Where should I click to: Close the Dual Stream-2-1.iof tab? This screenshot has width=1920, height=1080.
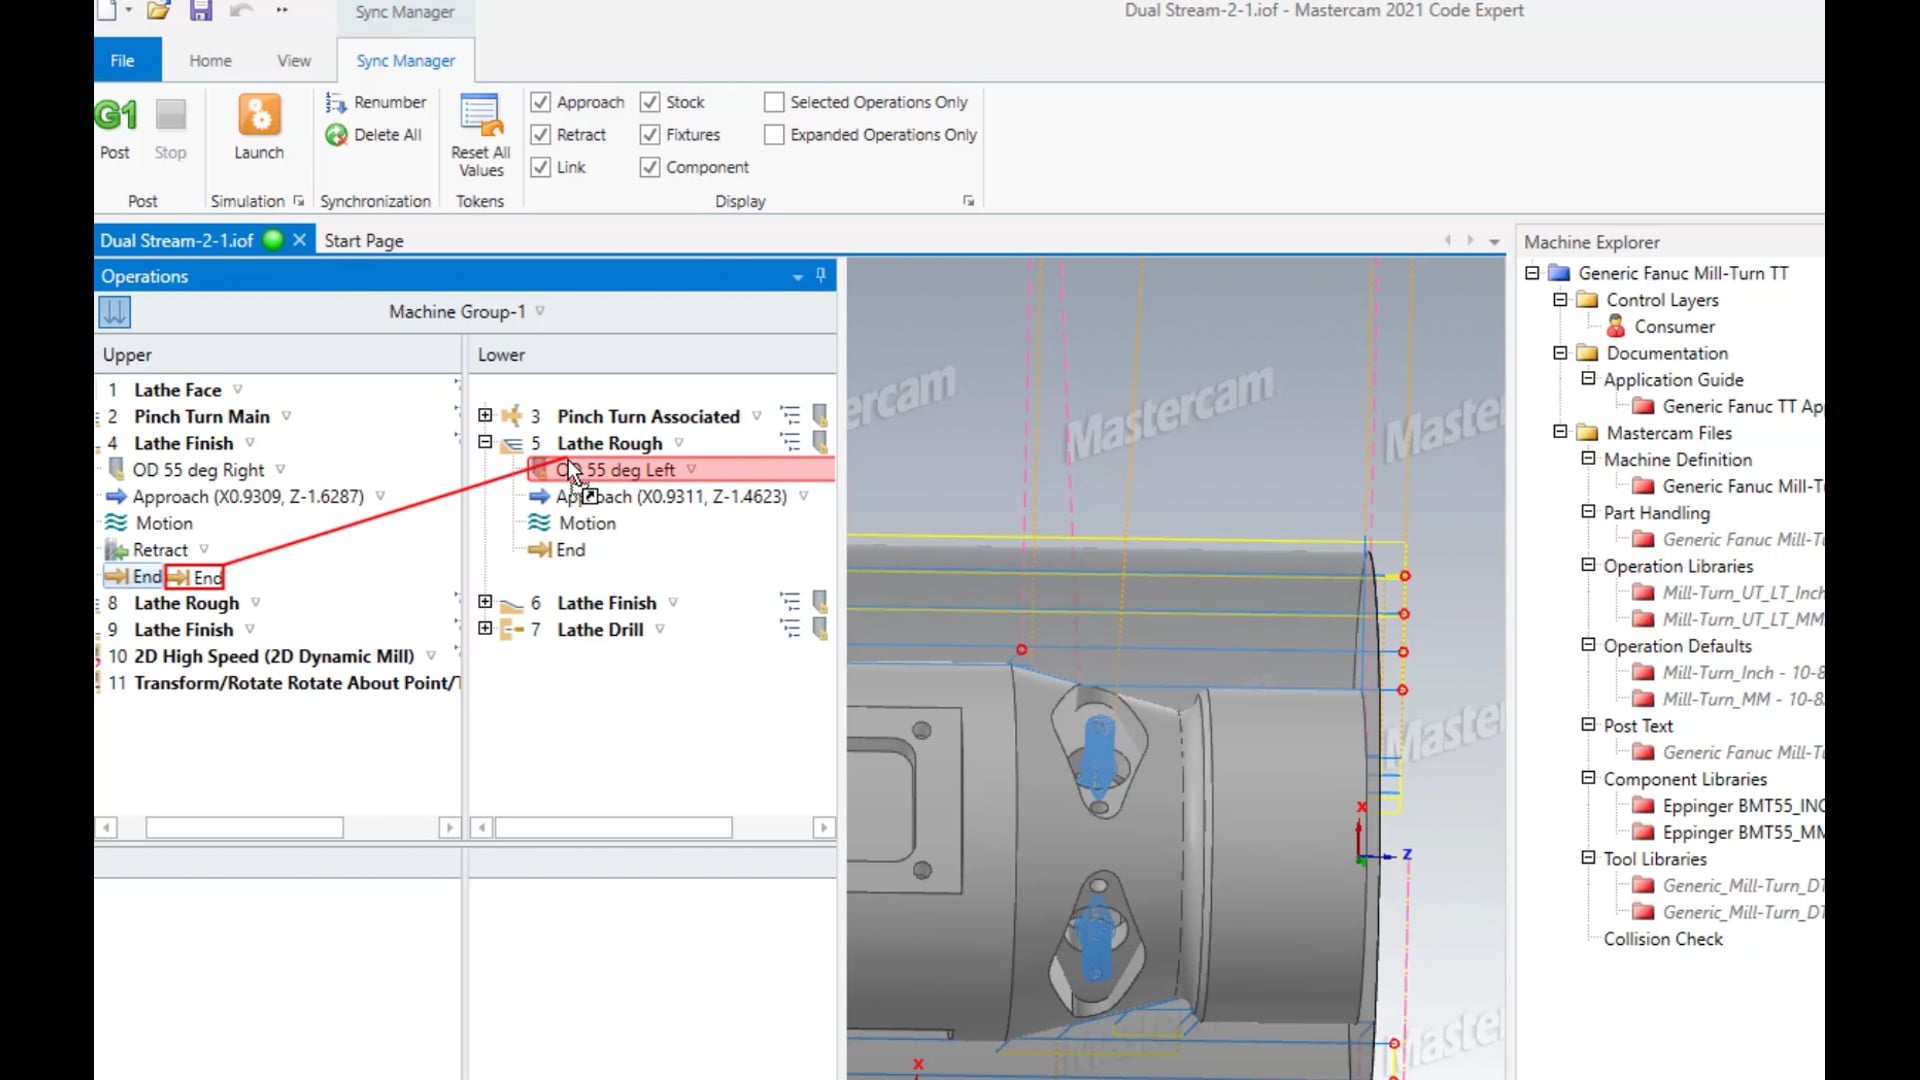(299, 240)
